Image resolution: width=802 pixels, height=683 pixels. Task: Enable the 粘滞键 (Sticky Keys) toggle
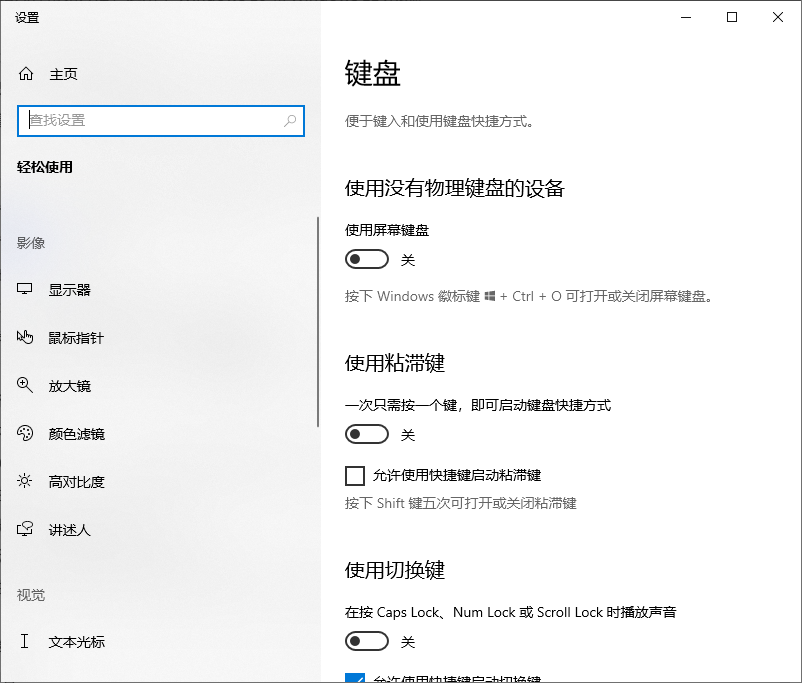point(366,434)
